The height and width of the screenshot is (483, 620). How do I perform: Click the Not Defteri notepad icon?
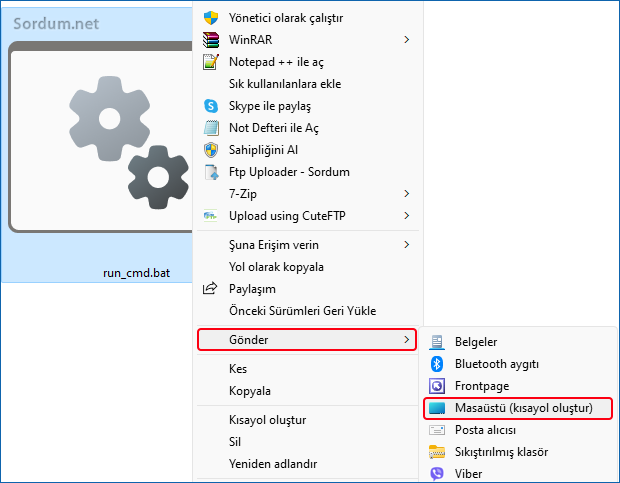click(x=210, y=128)
